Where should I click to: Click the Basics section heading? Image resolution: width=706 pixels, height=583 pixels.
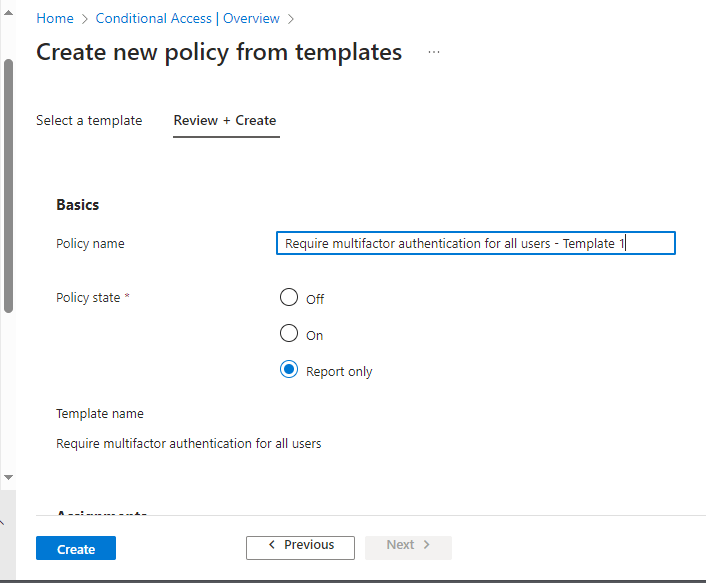[x=78, y=205]
